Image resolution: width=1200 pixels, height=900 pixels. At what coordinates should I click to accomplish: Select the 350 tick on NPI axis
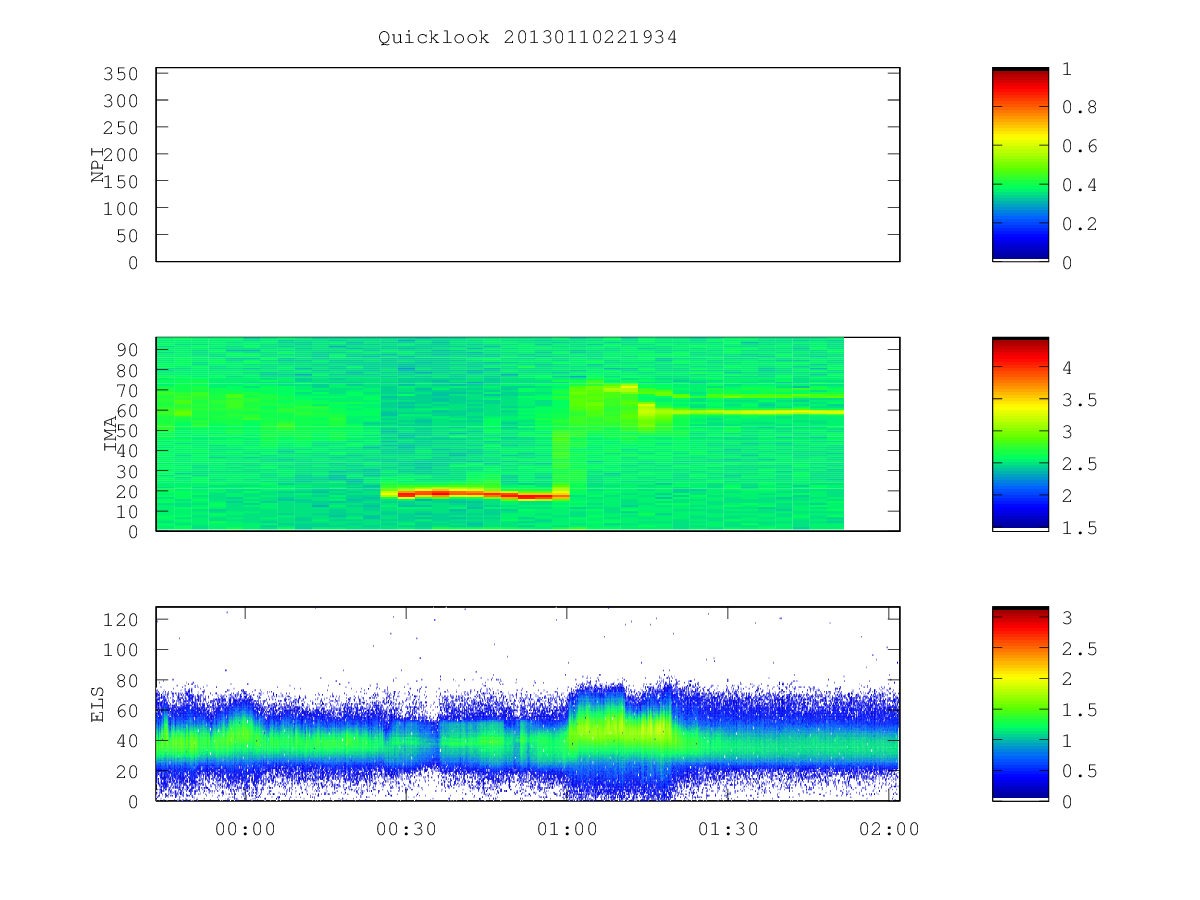[120, 74]
